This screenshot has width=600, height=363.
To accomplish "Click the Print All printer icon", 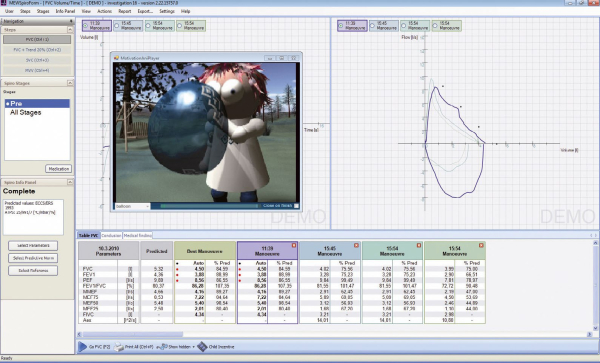I will (119, 347).
